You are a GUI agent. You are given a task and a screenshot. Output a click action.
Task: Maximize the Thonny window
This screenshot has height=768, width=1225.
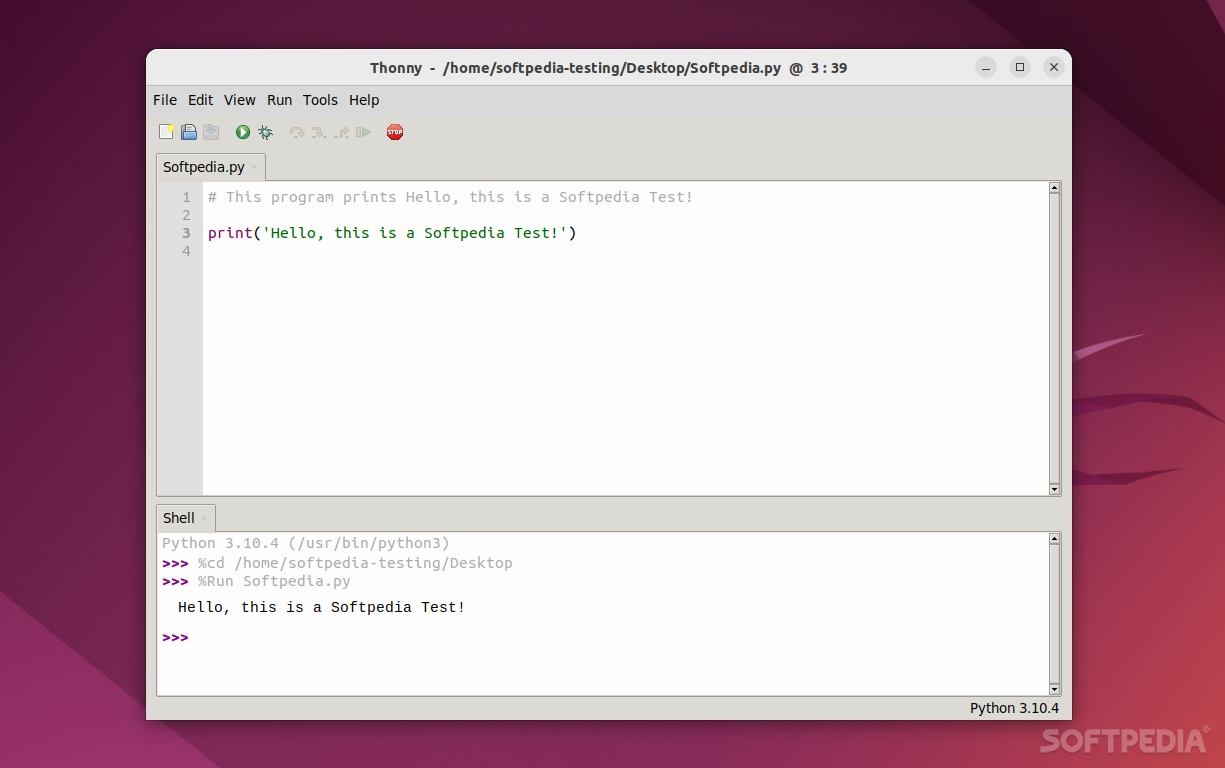pyautogui.click(x=1020, y=67)
